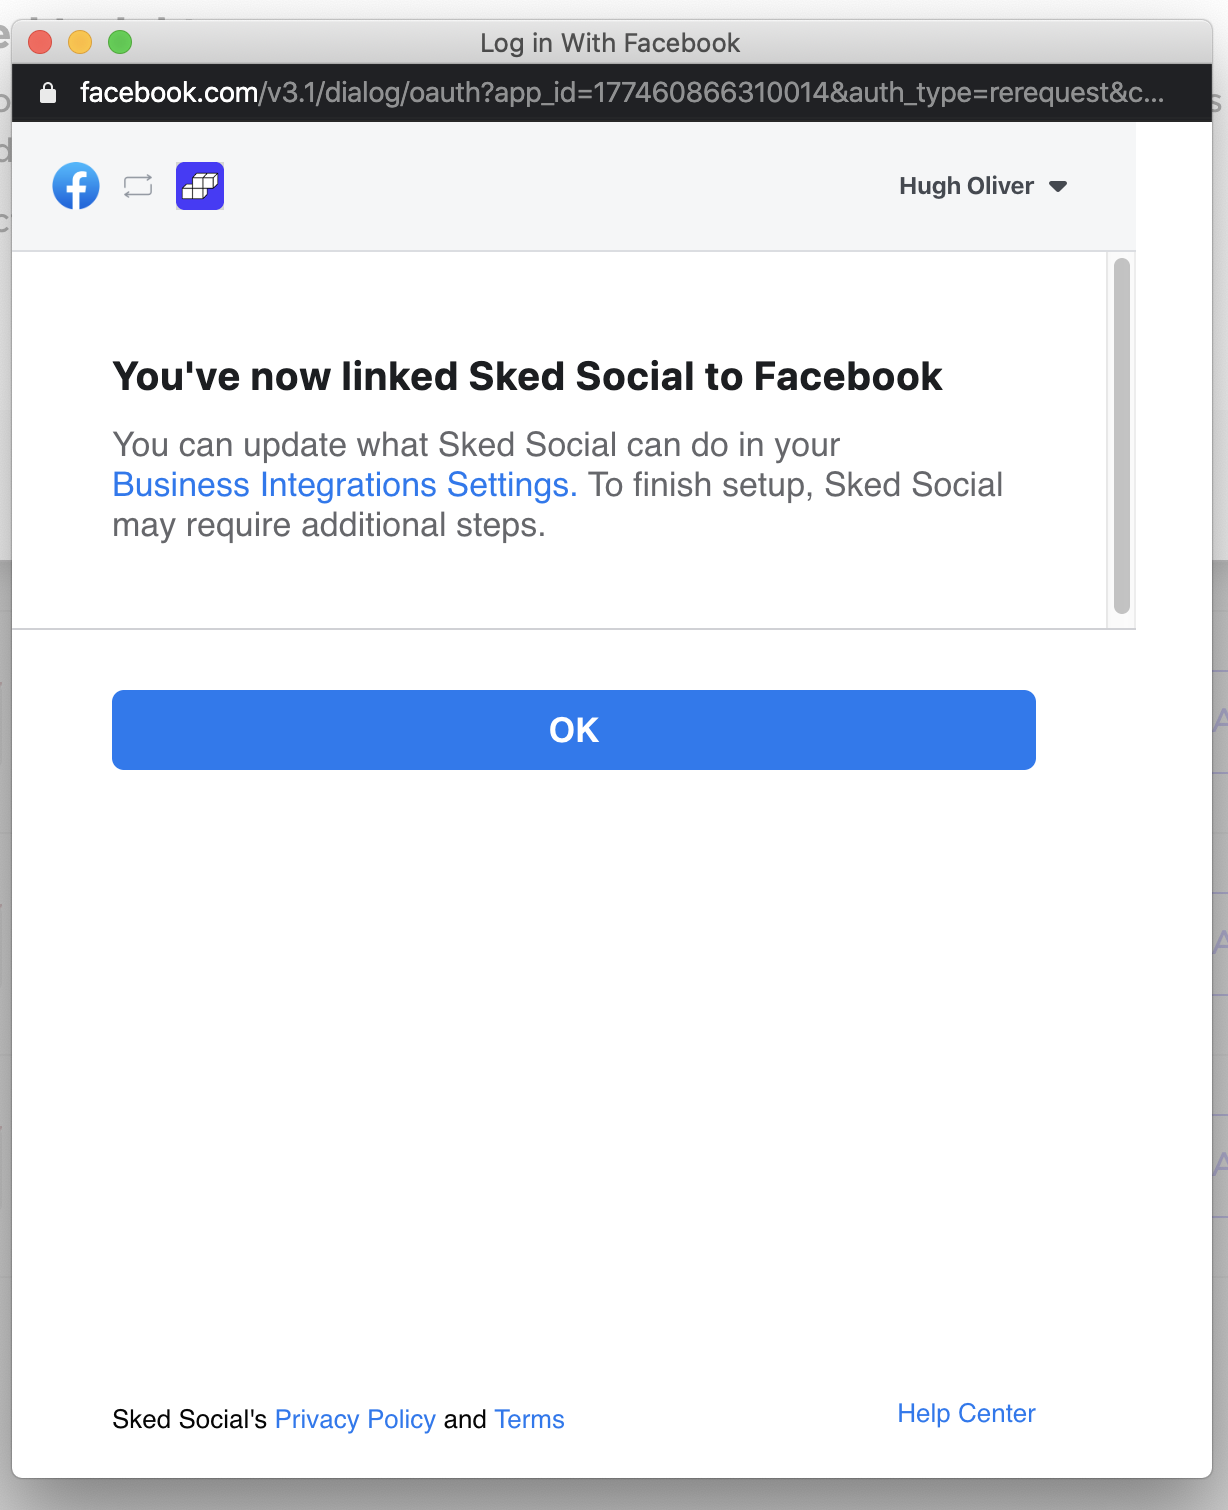Open the Terms link
The width and height of the screenshot is (1228, 1510).
click(529, 1419)
